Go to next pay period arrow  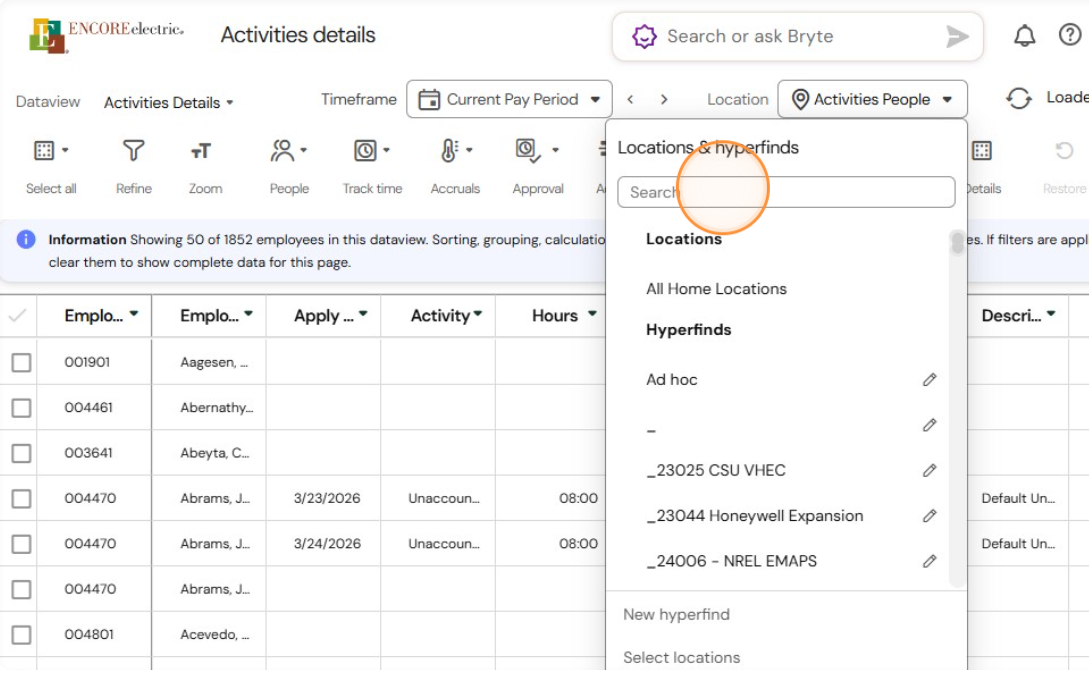click(664, 99)
